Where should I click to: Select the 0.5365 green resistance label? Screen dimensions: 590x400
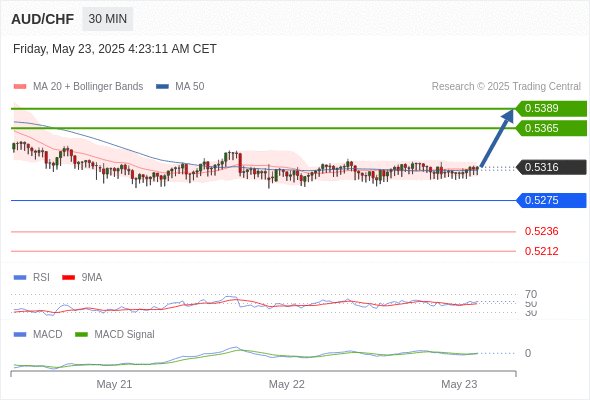(551, 128)
